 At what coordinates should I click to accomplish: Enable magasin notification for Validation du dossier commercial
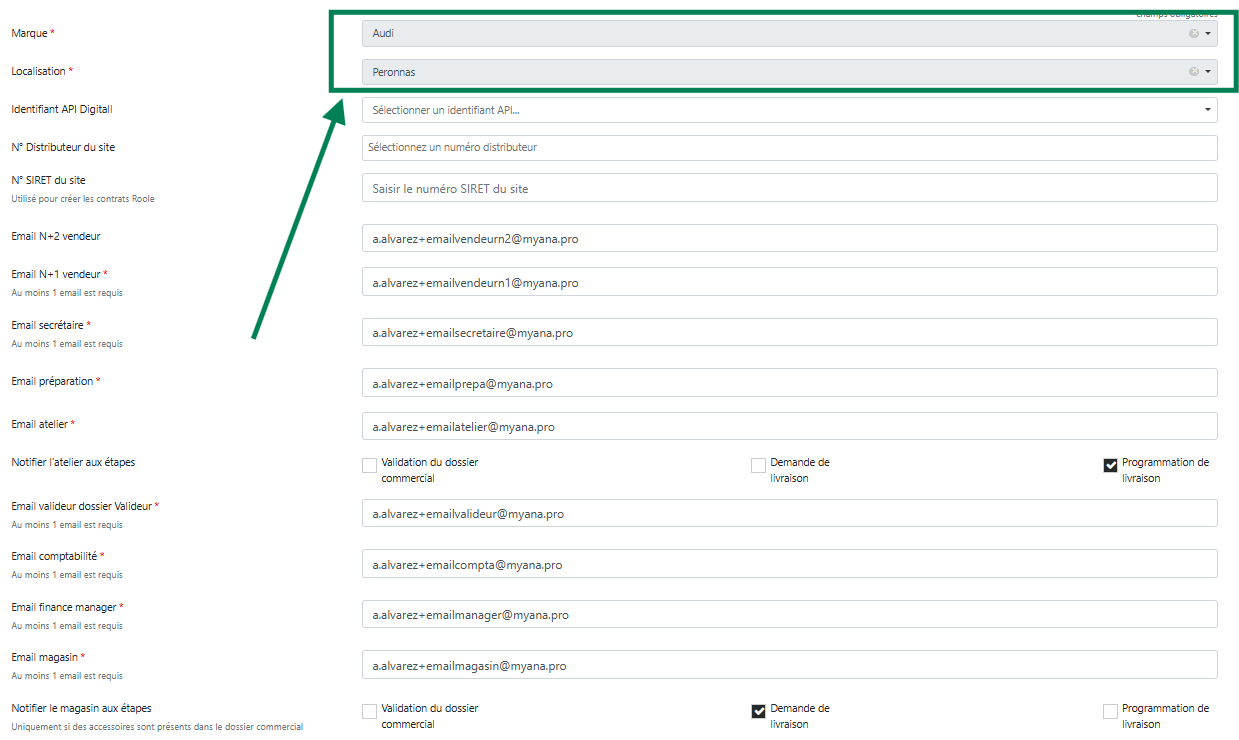tap(369, 711)
